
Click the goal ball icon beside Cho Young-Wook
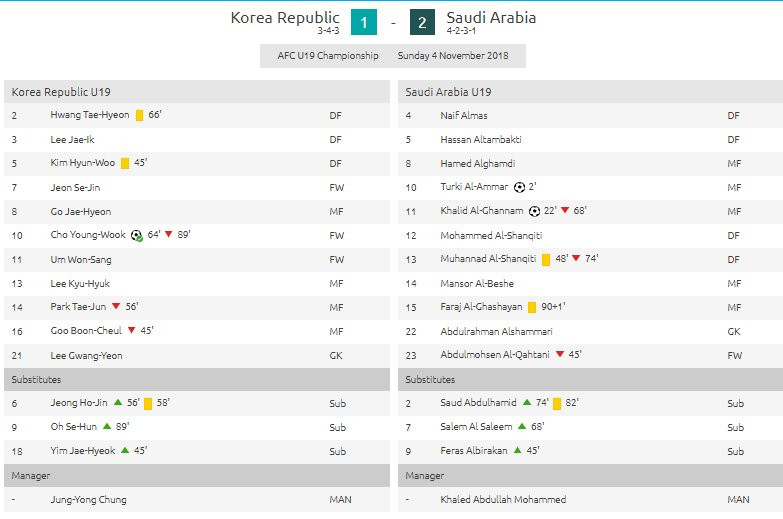(x=137, y=236)
